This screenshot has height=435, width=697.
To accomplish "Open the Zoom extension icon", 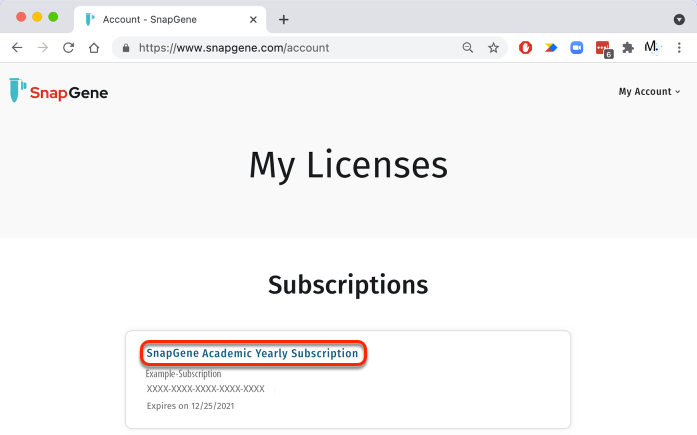I will click(577, 47).
